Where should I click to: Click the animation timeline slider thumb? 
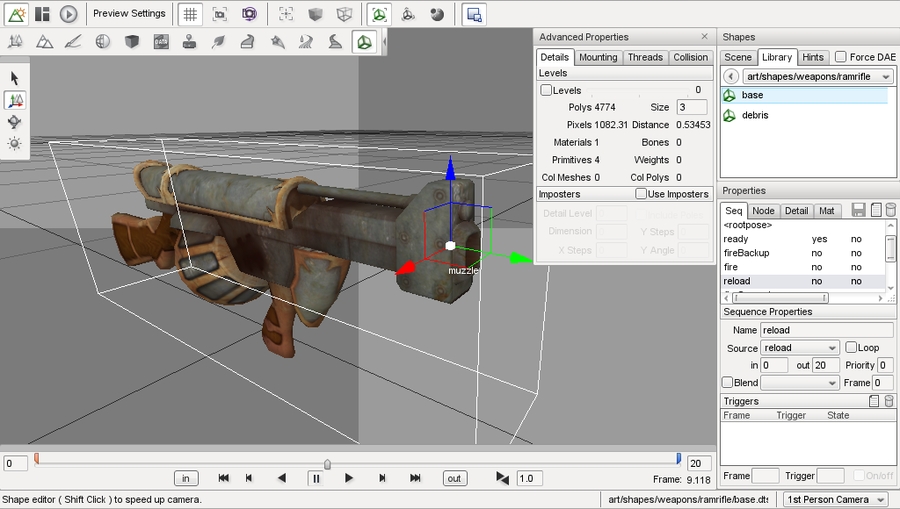(327, 464)
